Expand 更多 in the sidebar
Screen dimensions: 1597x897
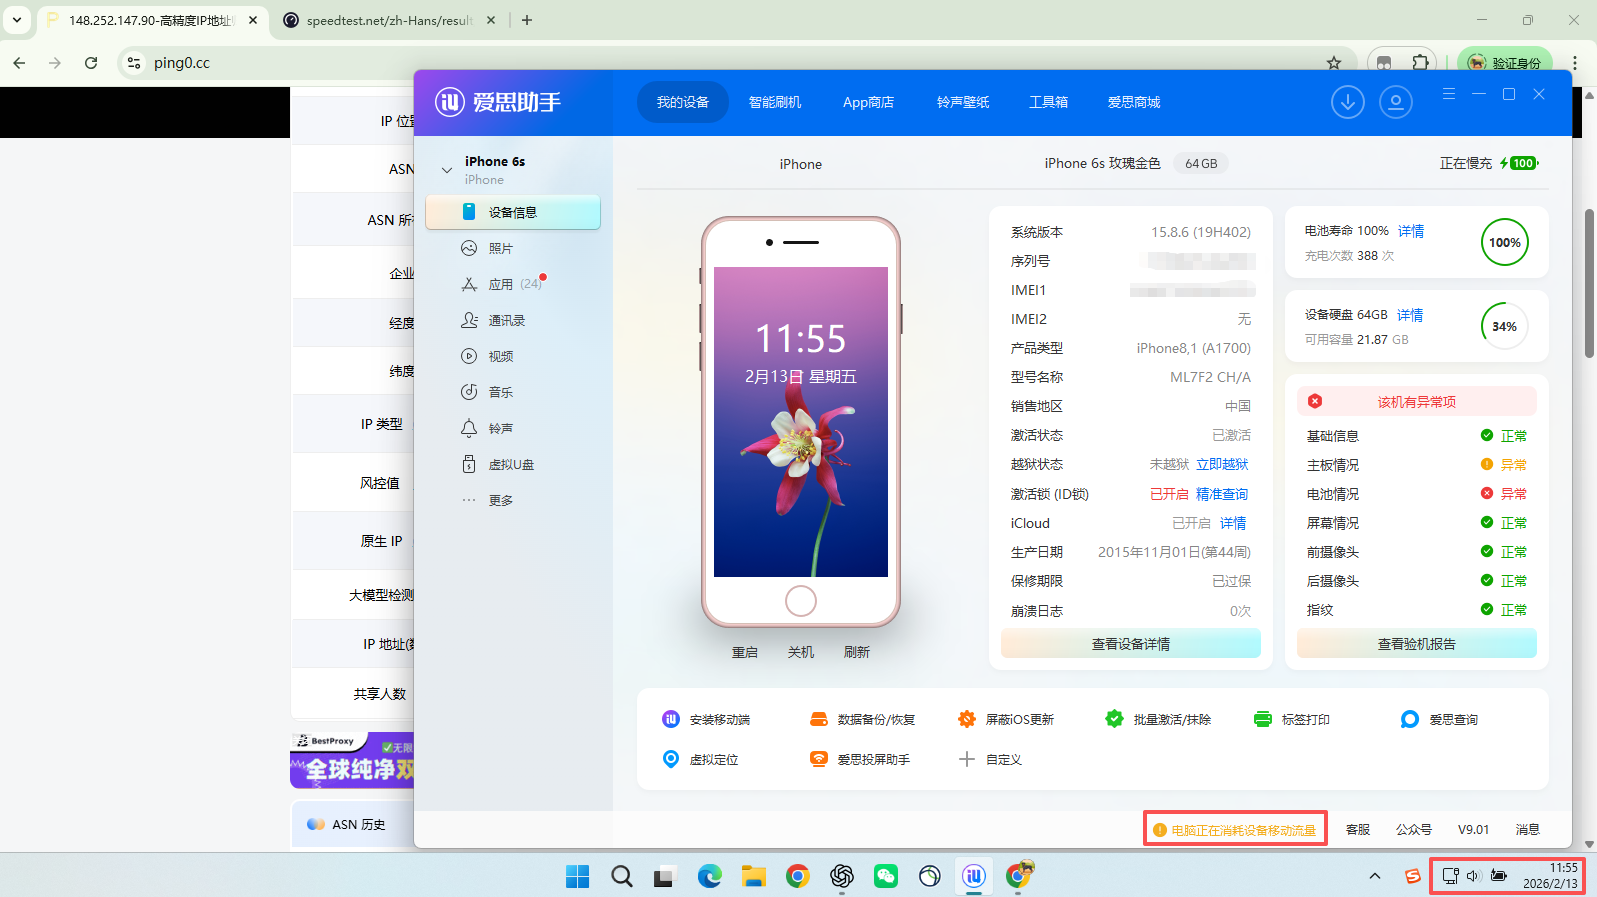(x=500, y=501)
